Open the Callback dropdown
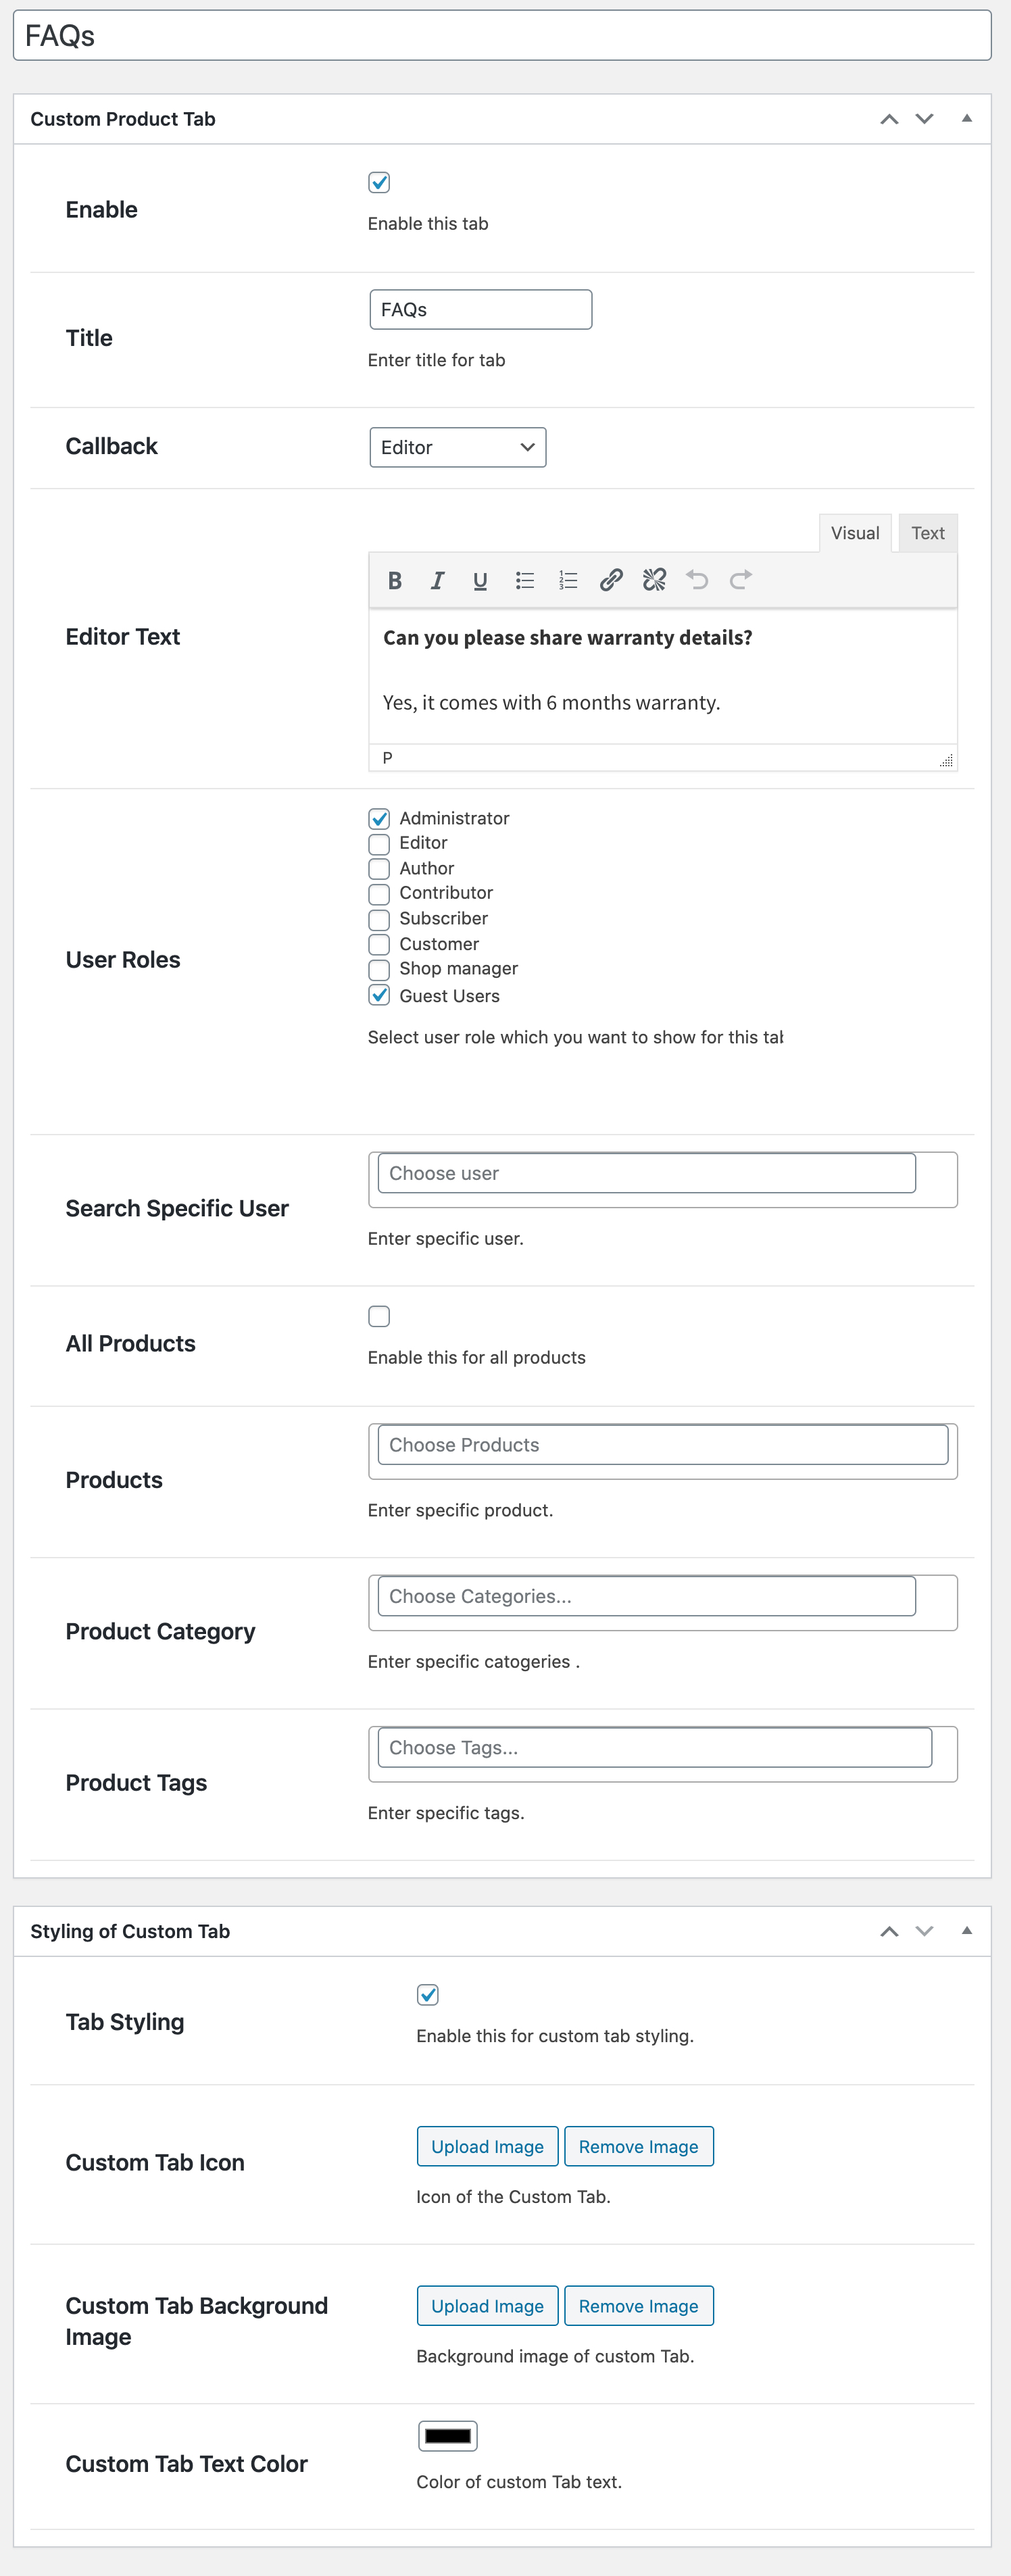This screenshot has width=1011, height=2576. 457,447
